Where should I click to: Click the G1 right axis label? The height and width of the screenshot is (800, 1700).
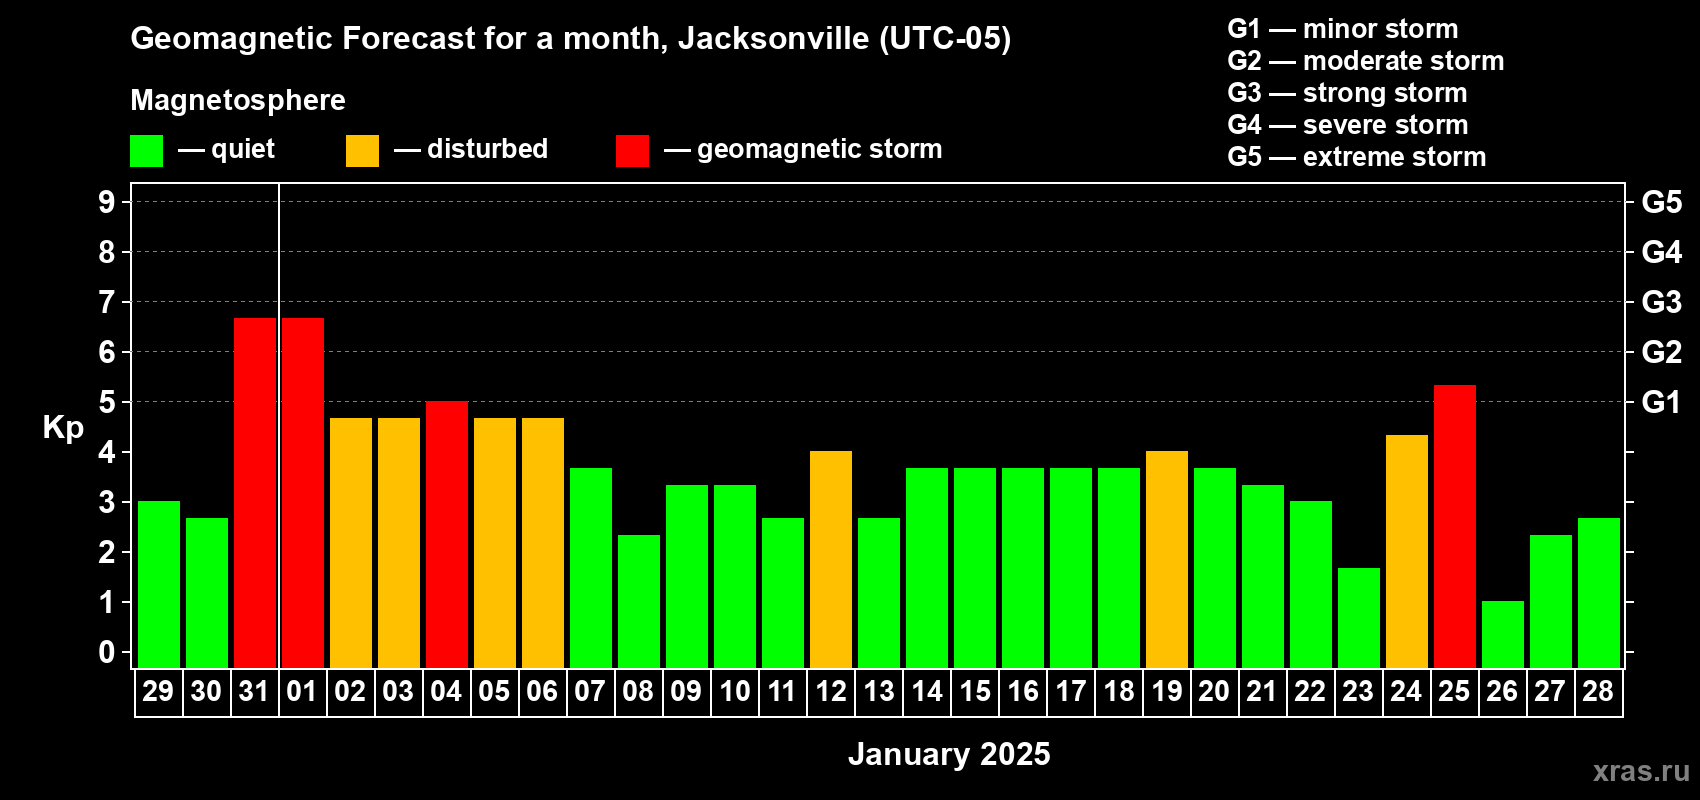[1662, 402]
